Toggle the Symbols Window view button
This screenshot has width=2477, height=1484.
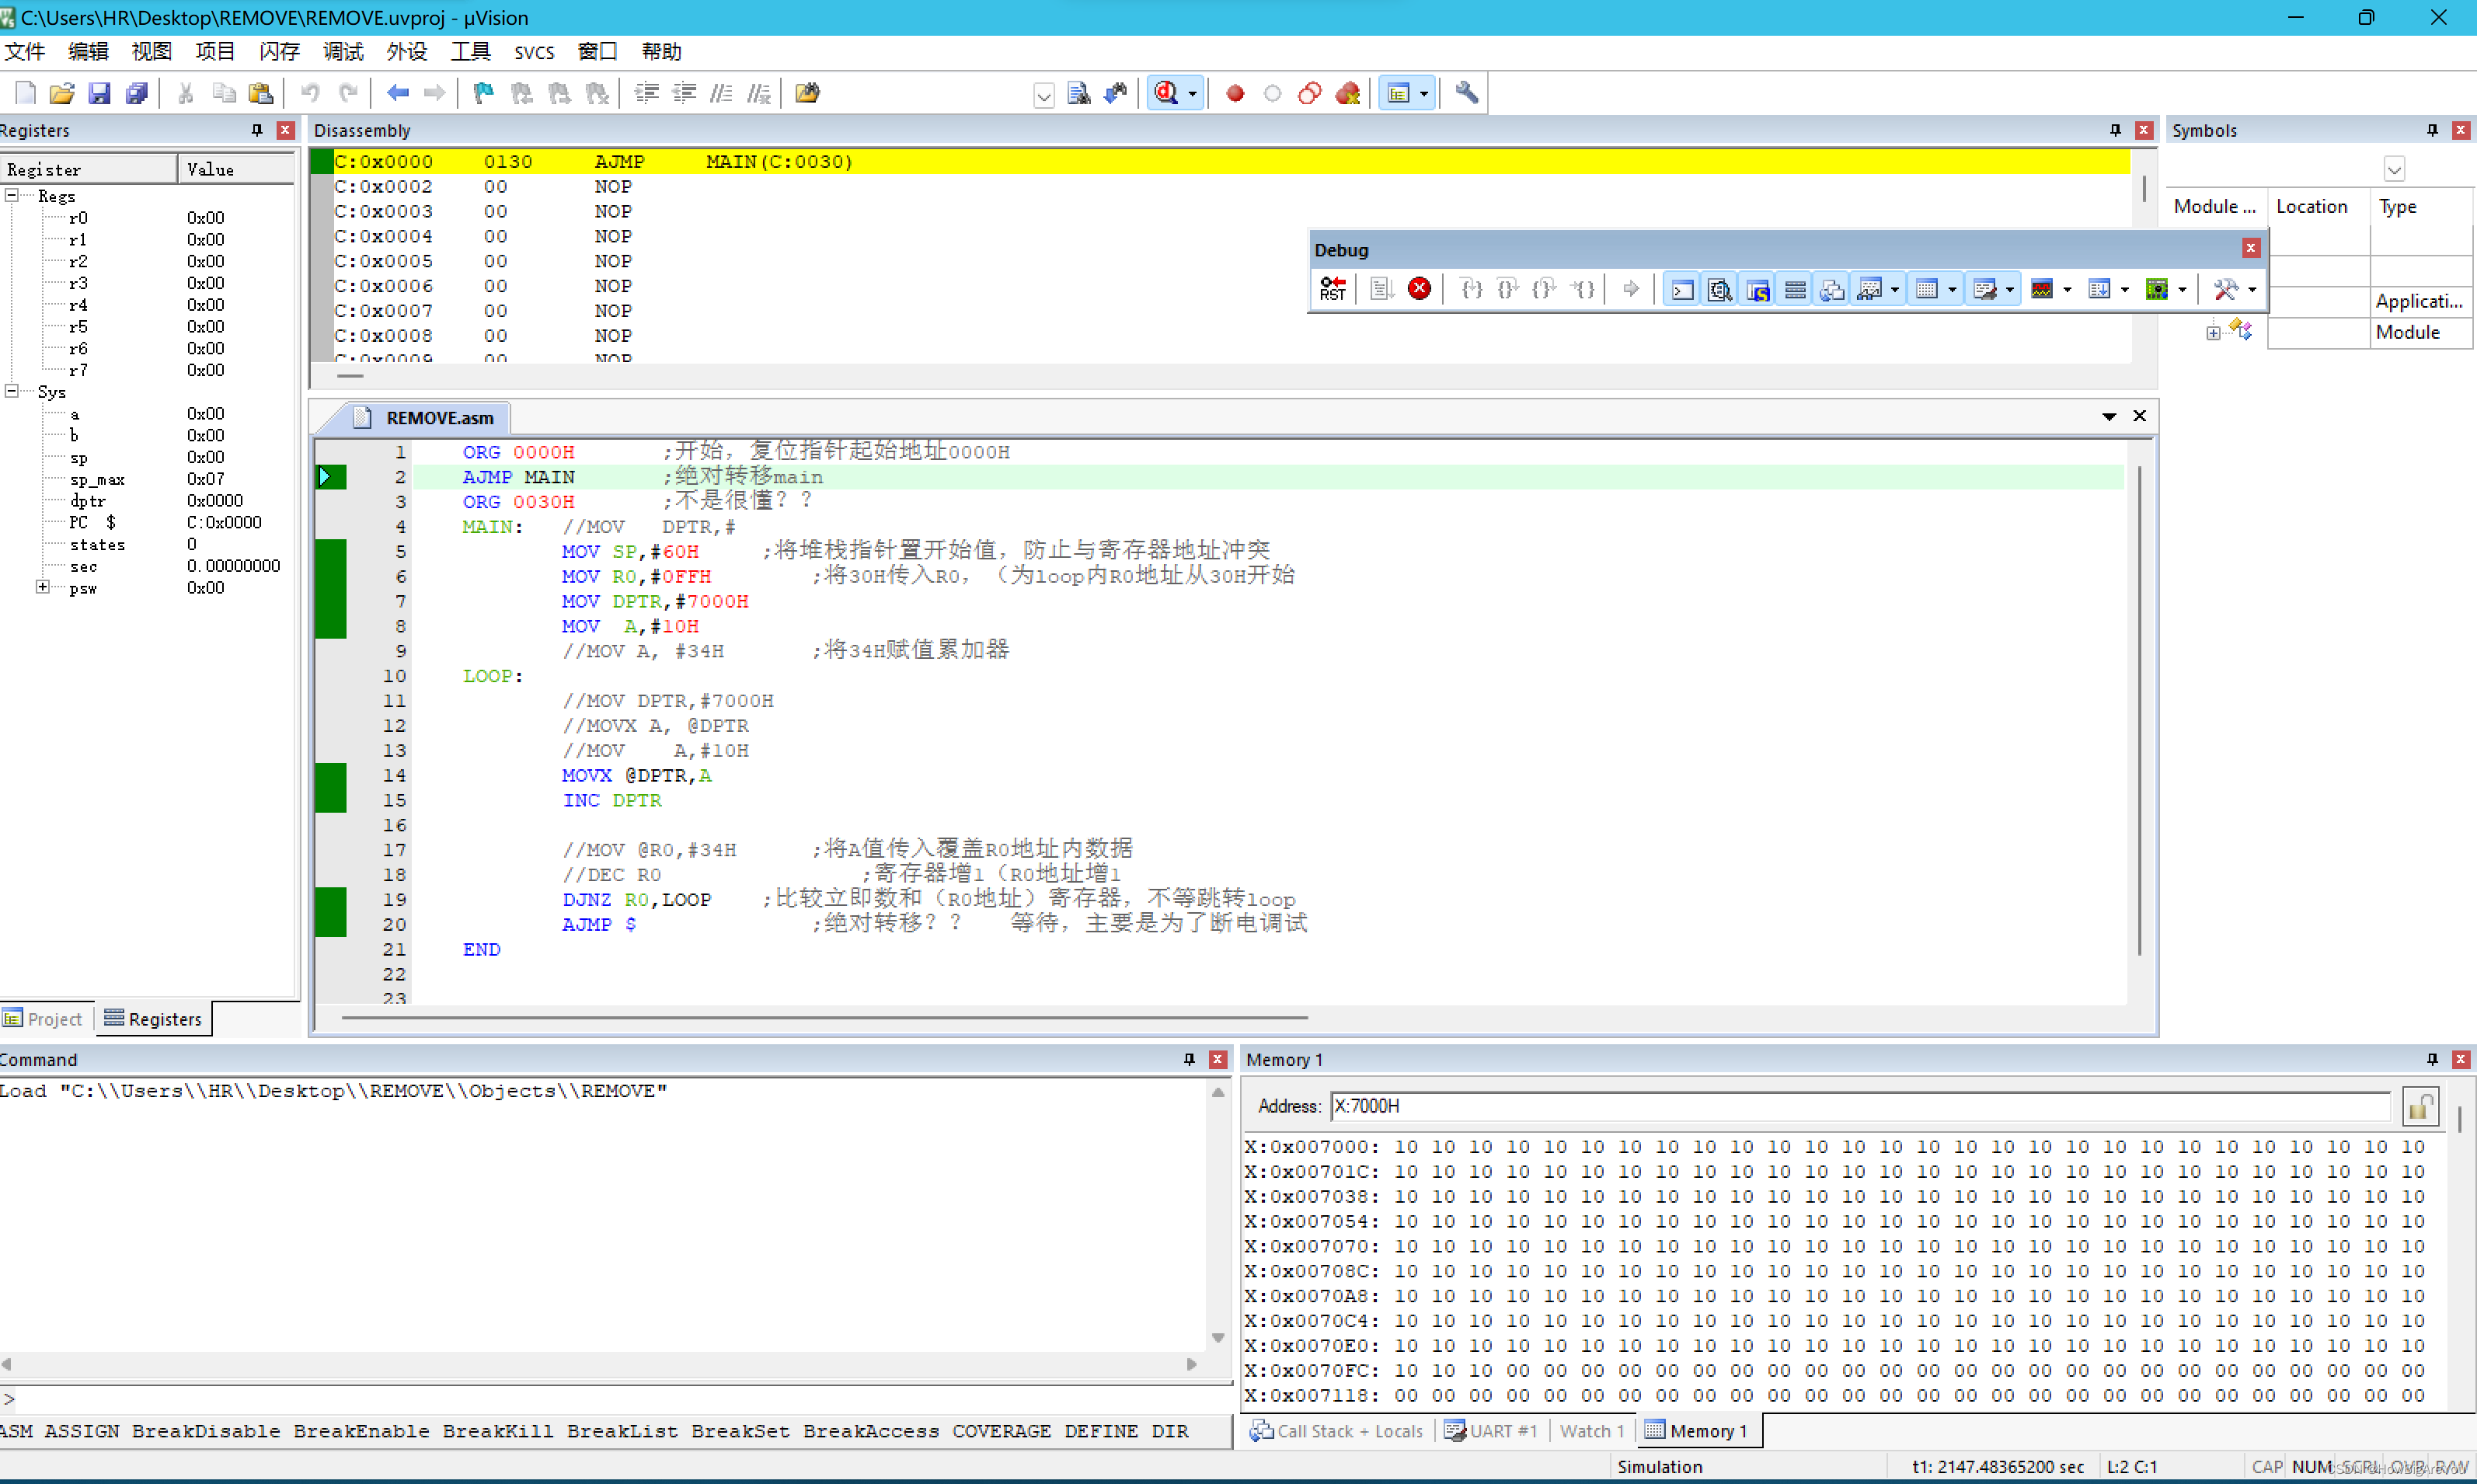1758,289
